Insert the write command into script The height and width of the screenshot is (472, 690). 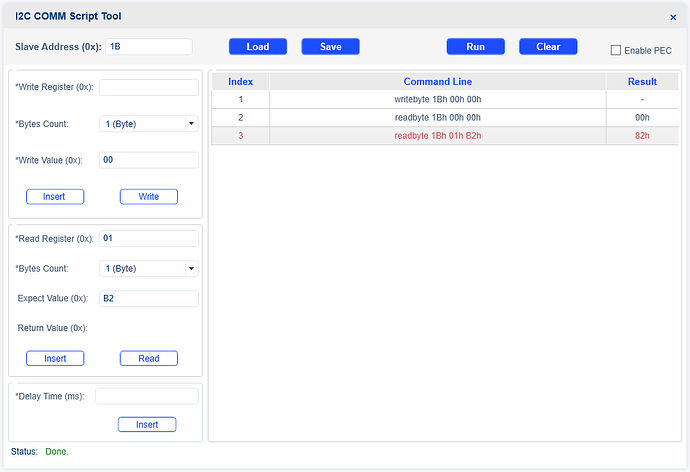(55, 197)
